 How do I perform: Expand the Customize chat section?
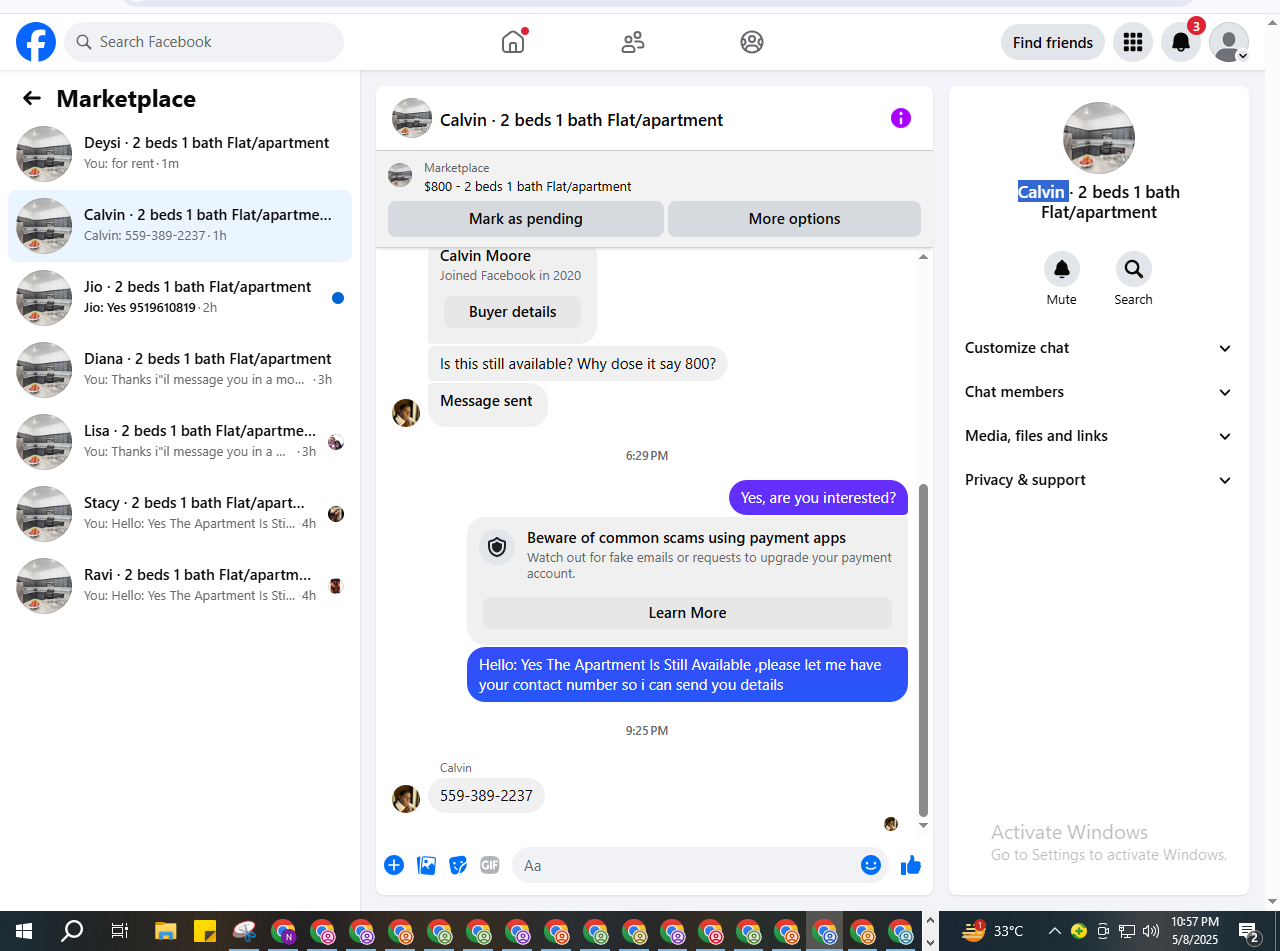(x=1099, y=348)
